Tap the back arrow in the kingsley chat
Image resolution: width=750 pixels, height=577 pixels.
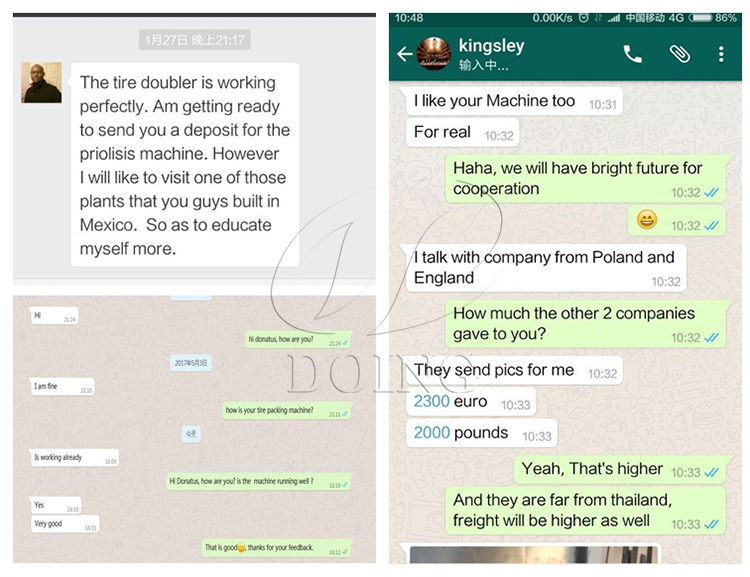tap(405, 54)
